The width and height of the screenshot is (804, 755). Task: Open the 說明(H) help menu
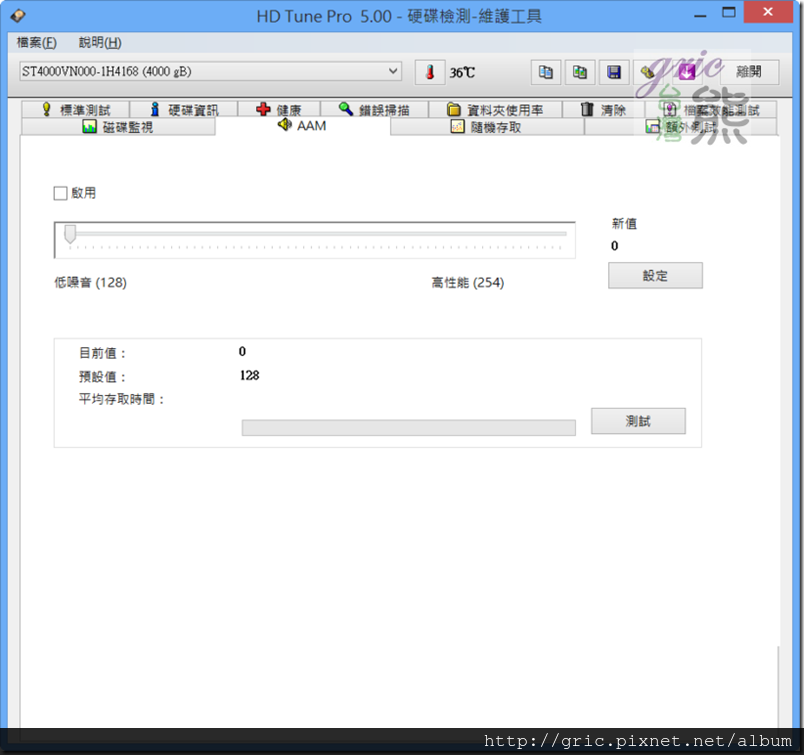100,43
